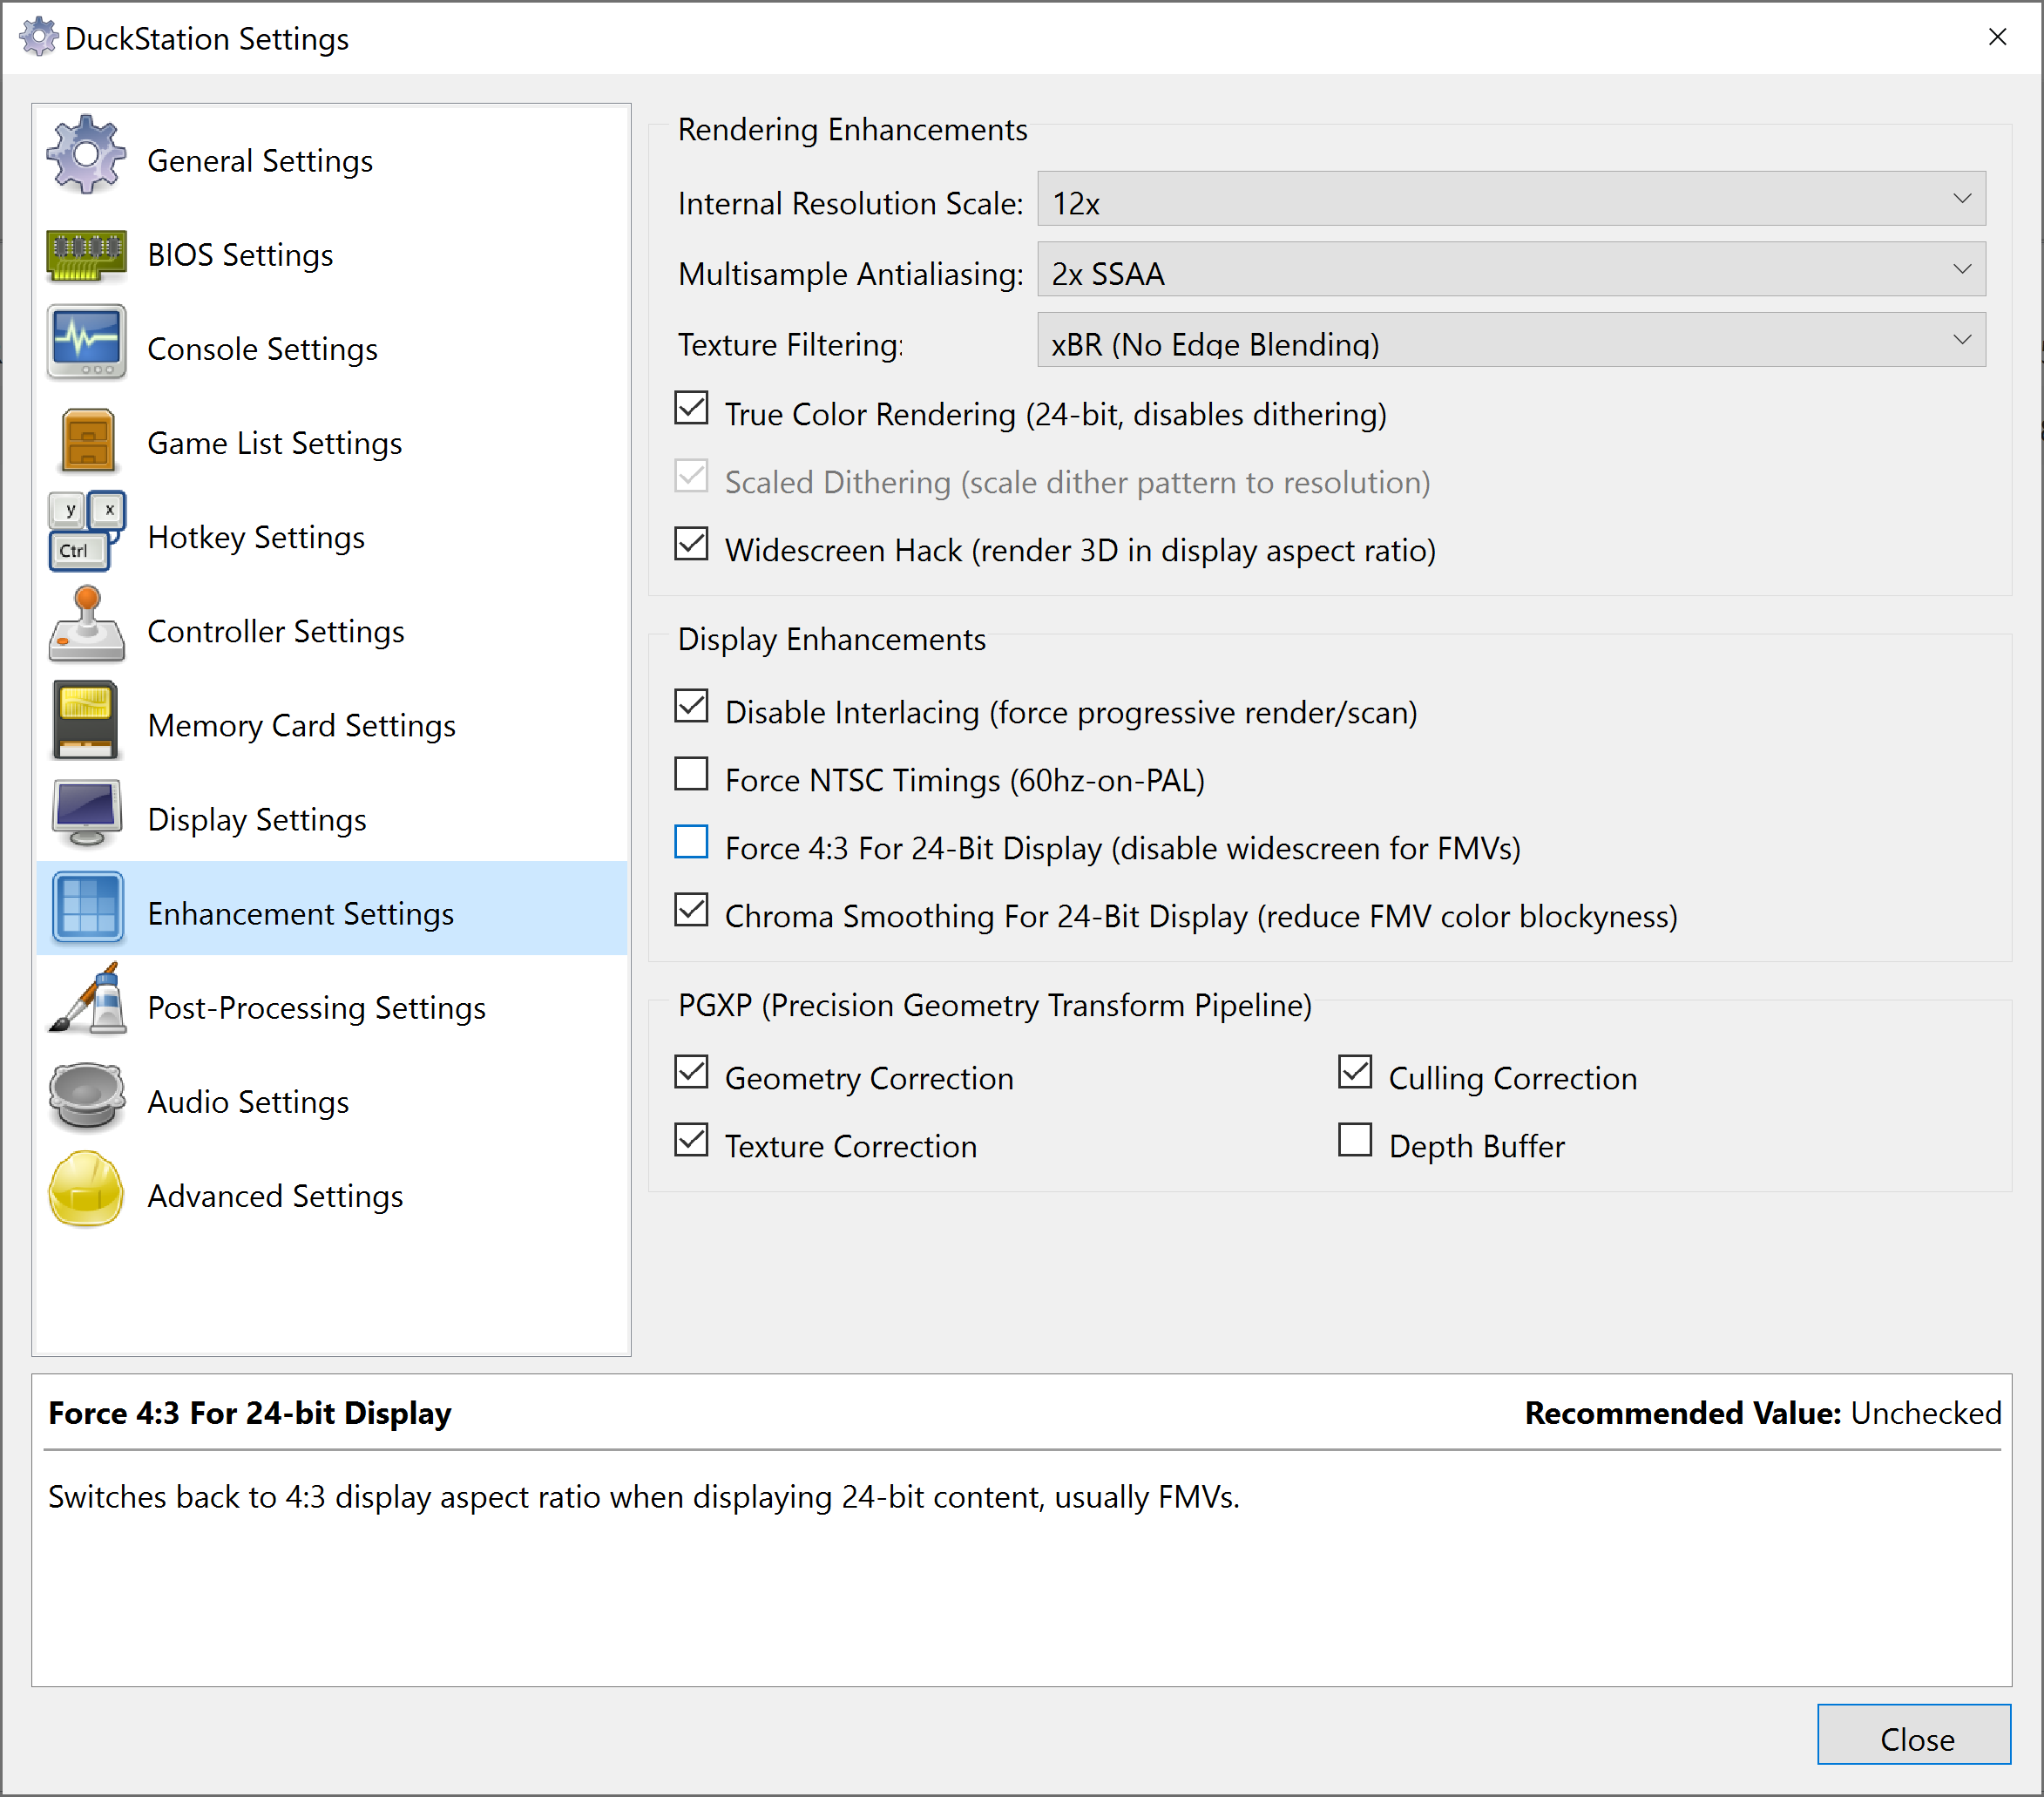
Task: Expand the Texture Filtering dropdown
Action: [x=1511, y=340]
